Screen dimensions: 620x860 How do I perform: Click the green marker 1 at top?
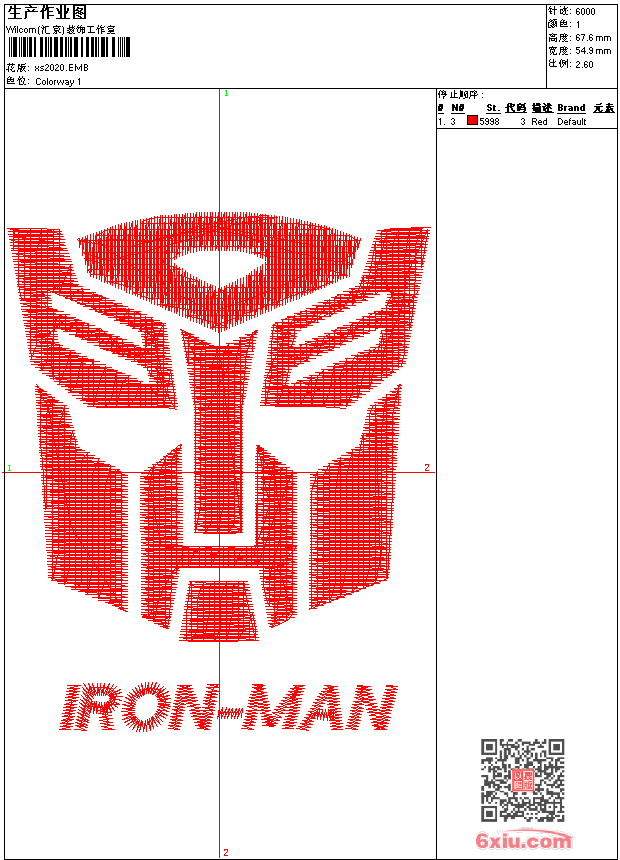coord(226,93)
